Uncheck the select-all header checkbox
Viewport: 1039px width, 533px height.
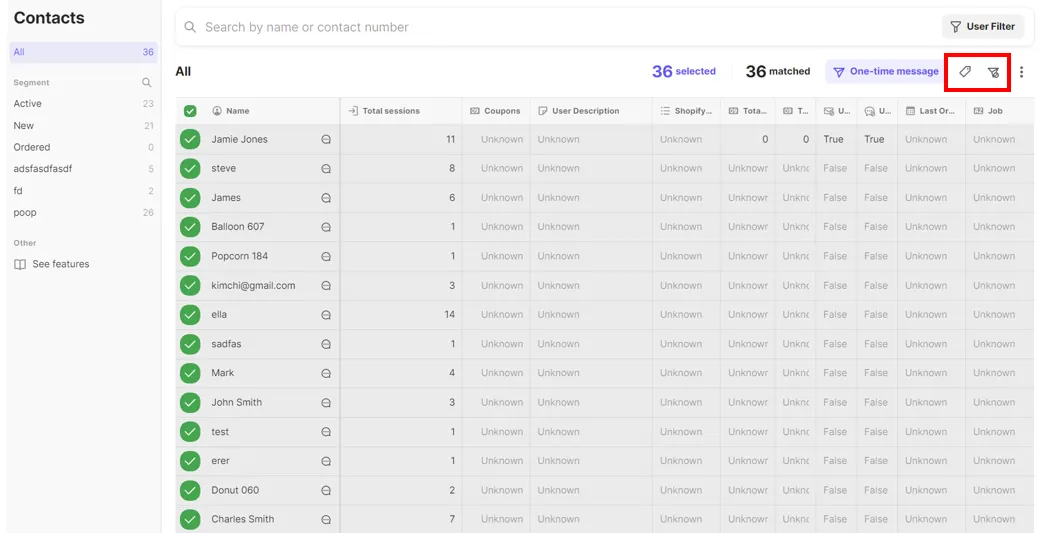(190, 111)
